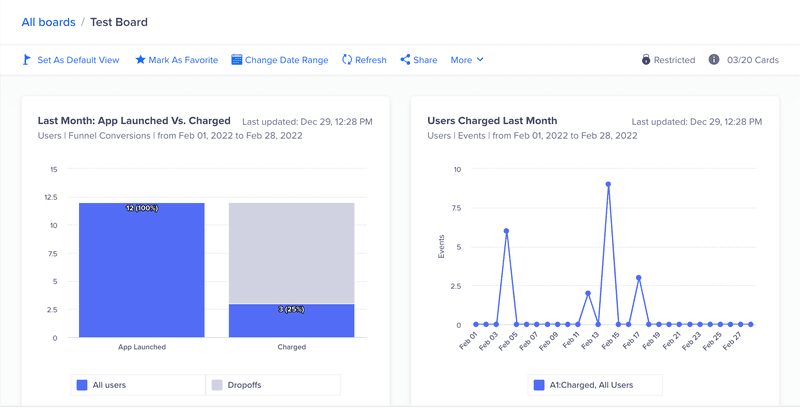This screenshot has height=408, width=800.
Task: Click the calendar icon for Change Date Range
Action: click(237, 60)
